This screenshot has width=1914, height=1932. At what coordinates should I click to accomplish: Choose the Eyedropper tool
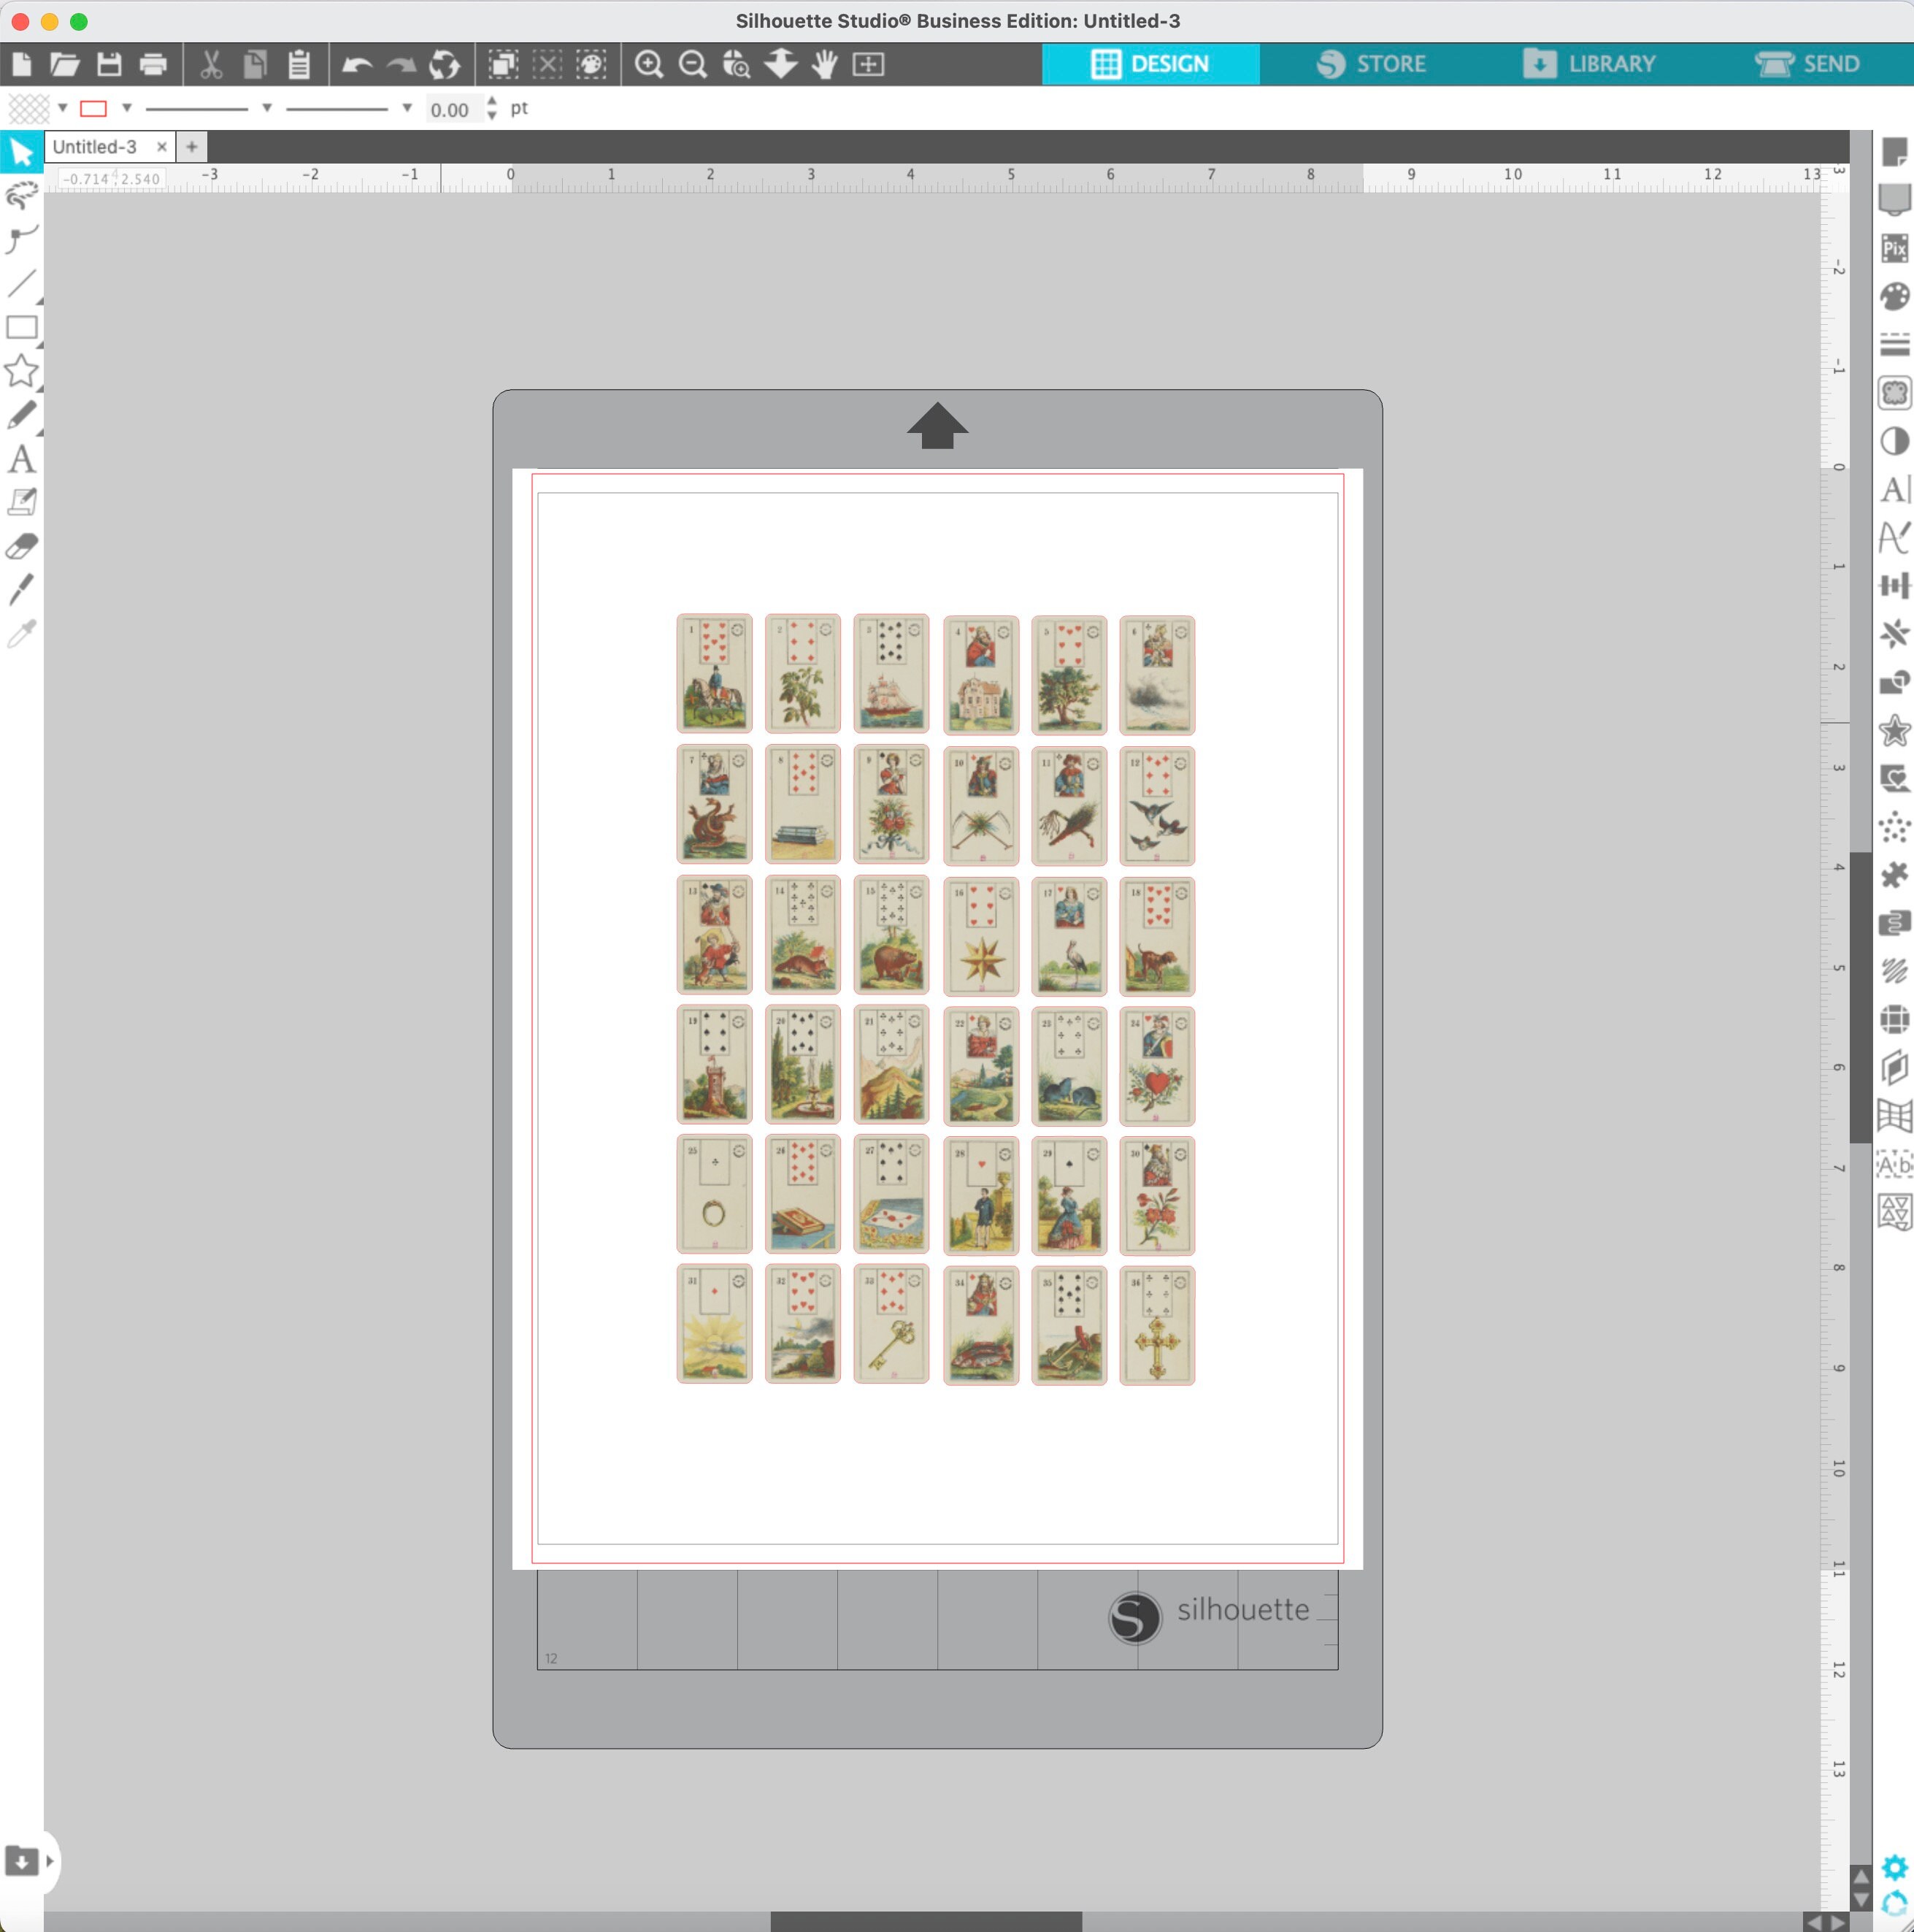(x=21, y=634)
